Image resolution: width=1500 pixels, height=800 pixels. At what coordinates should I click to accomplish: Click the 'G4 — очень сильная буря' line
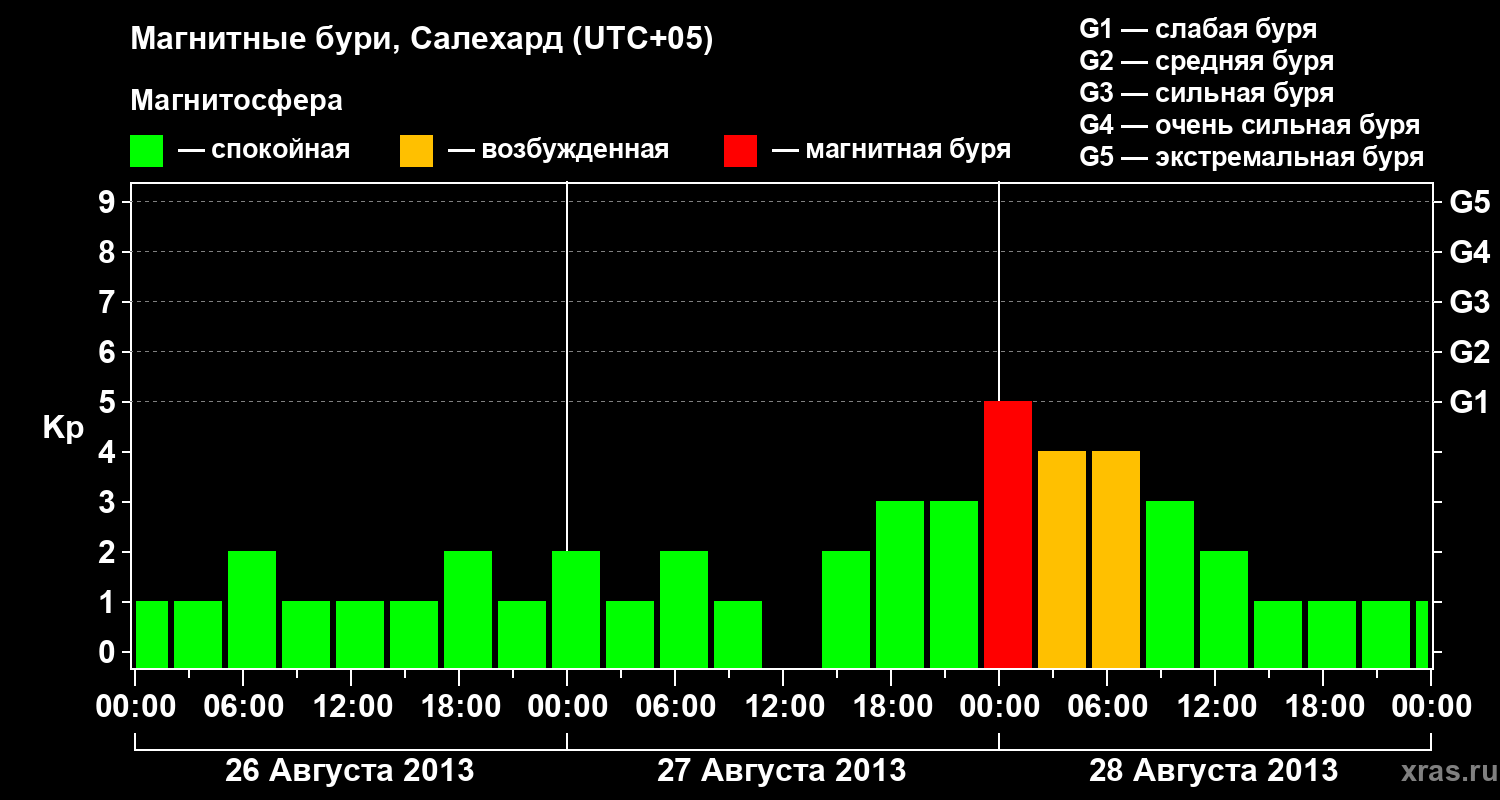coord(1250,125)
